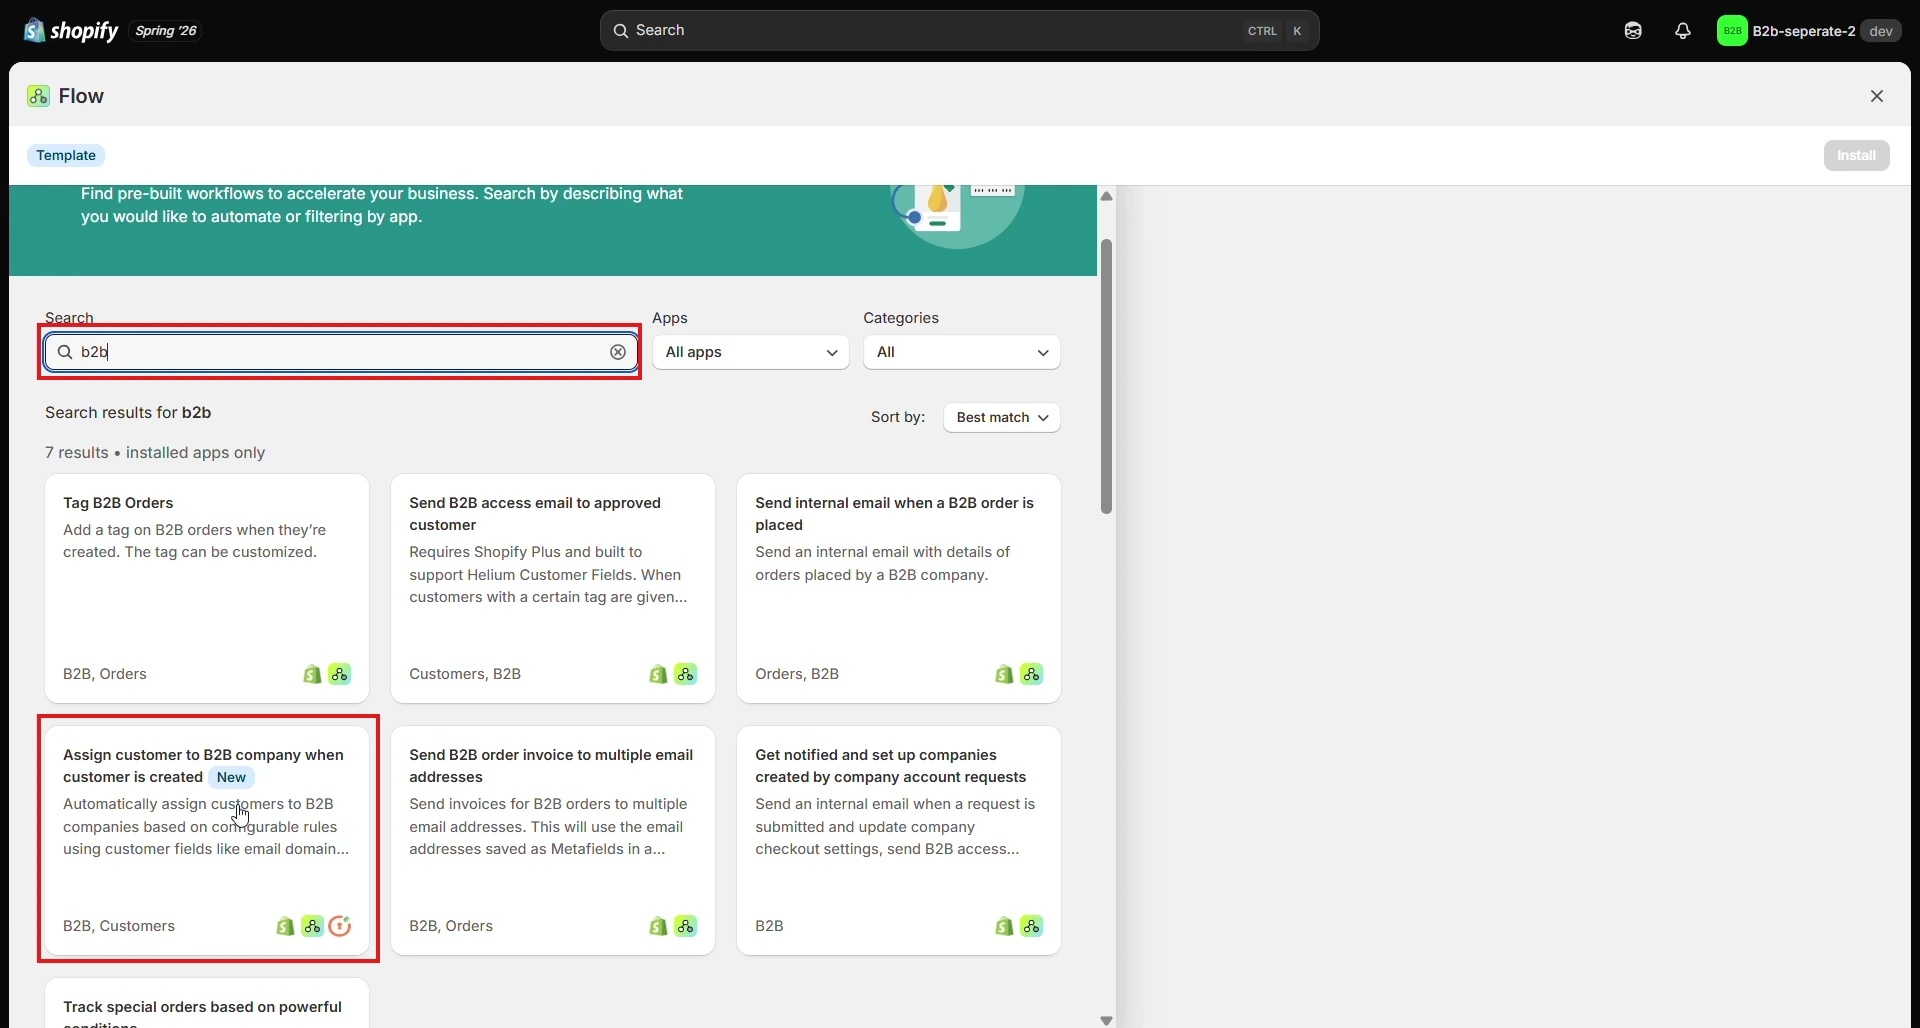Click Flow icon on Assign customer card
The image size is (1920, 1028).
click(x=313, y=926)
